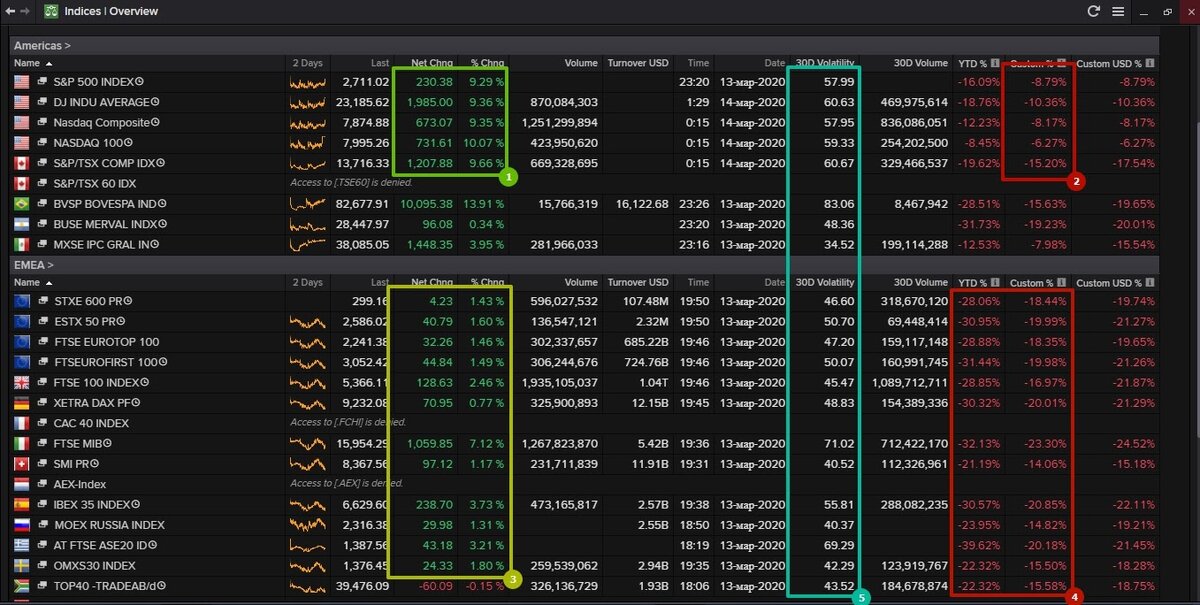
Task: Sort EMEA table by Turnover USD column
Action: 638,283
